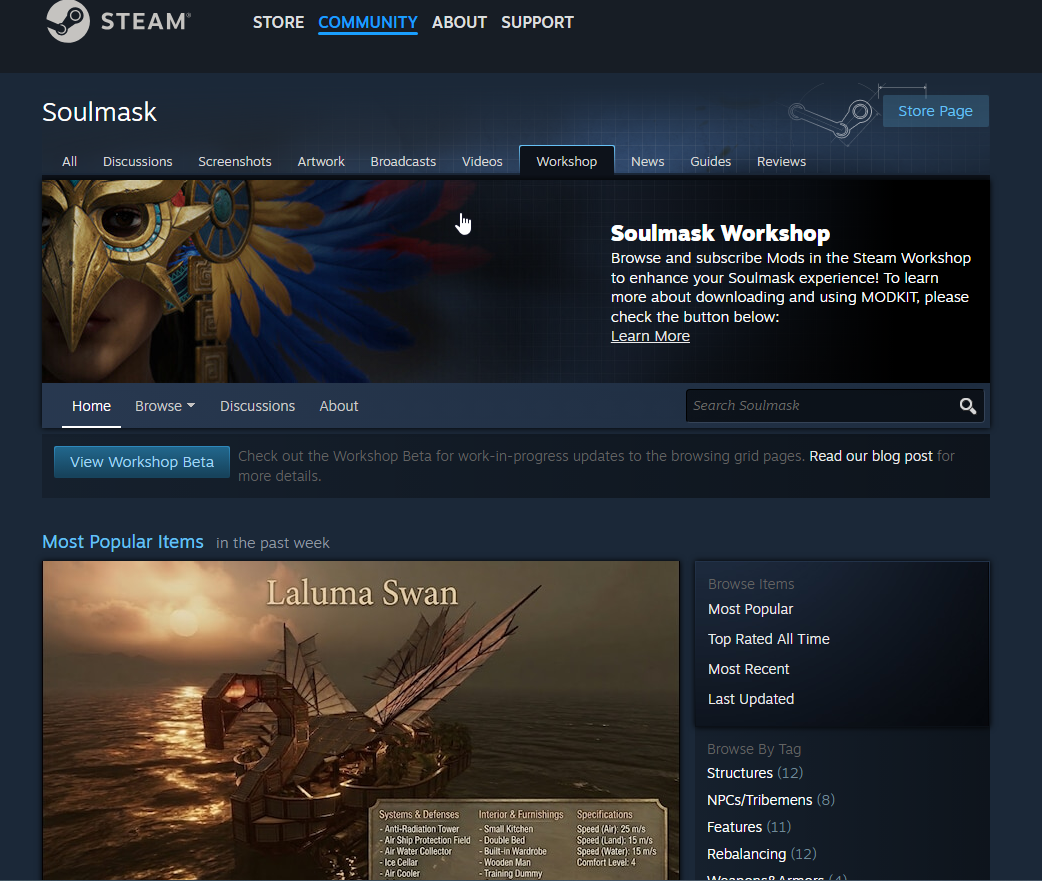Switch to the Discussions tab

pos(137,161)
